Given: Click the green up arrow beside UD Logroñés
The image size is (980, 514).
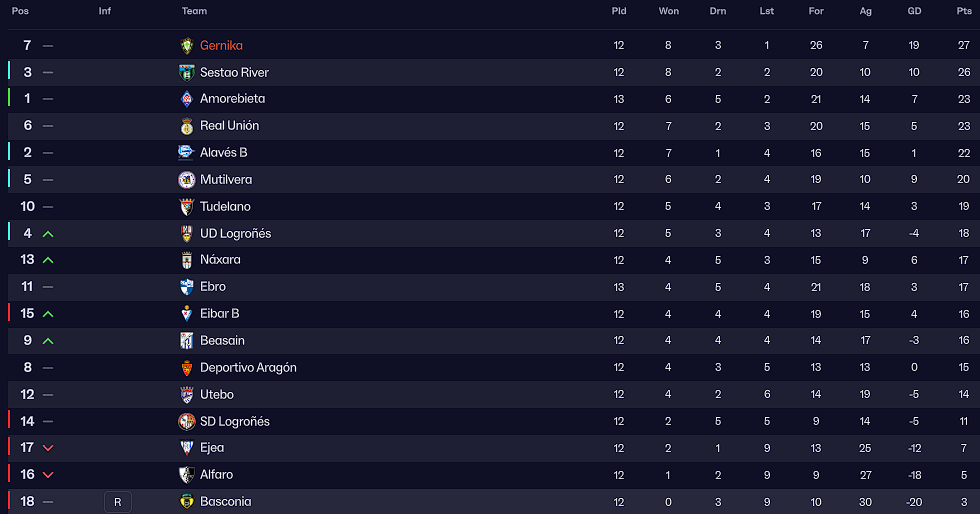Looking at the screenshot, I should (x=48, y=234).
